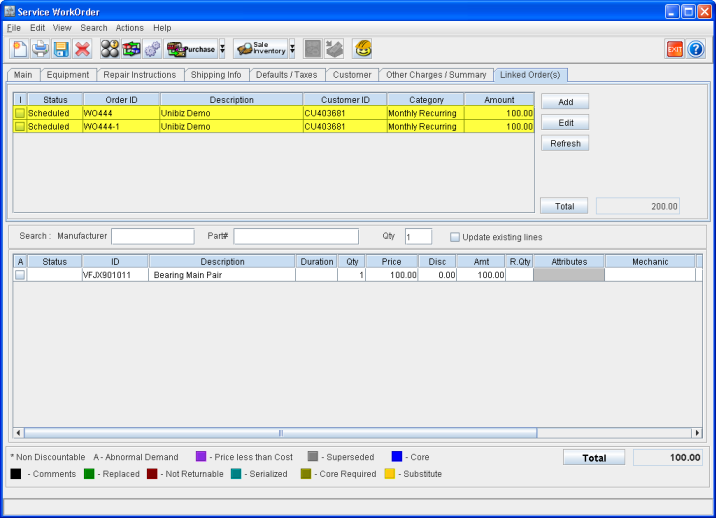Save with the floppy disk icon
716x518 pixels.
[x=61, y=48]
